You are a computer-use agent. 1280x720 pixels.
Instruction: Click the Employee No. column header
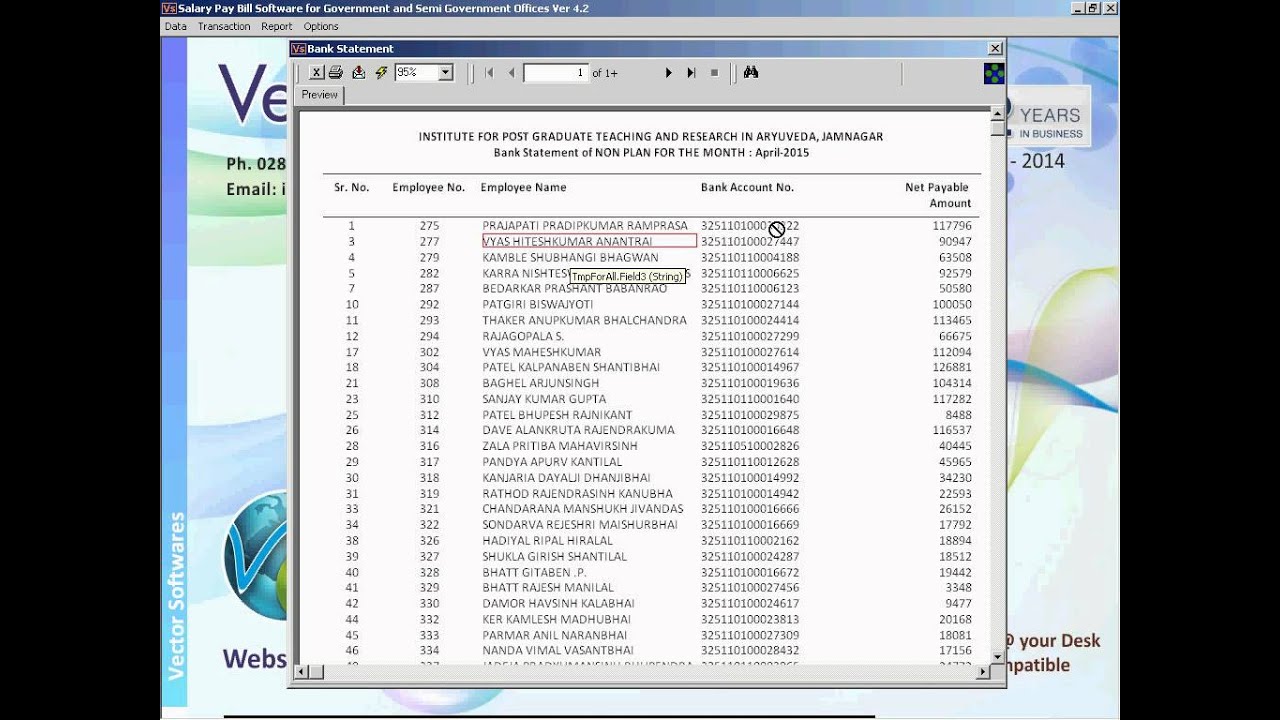(428, 187)
